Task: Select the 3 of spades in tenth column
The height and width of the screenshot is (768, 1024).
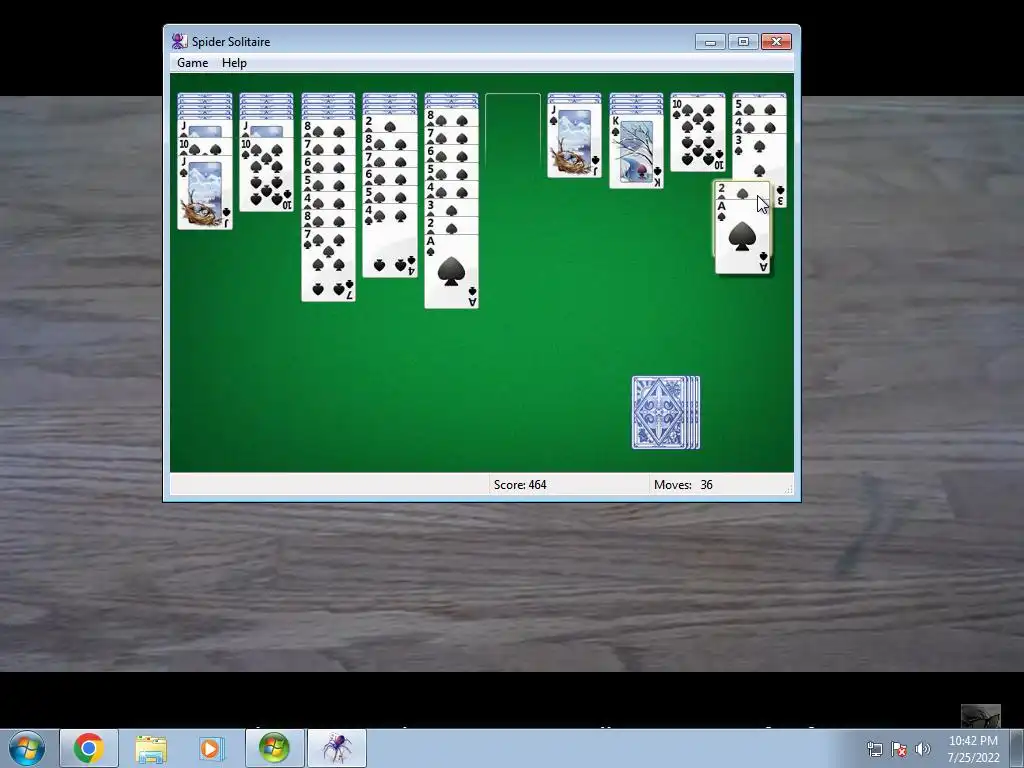Action: (x=760, y=157)
